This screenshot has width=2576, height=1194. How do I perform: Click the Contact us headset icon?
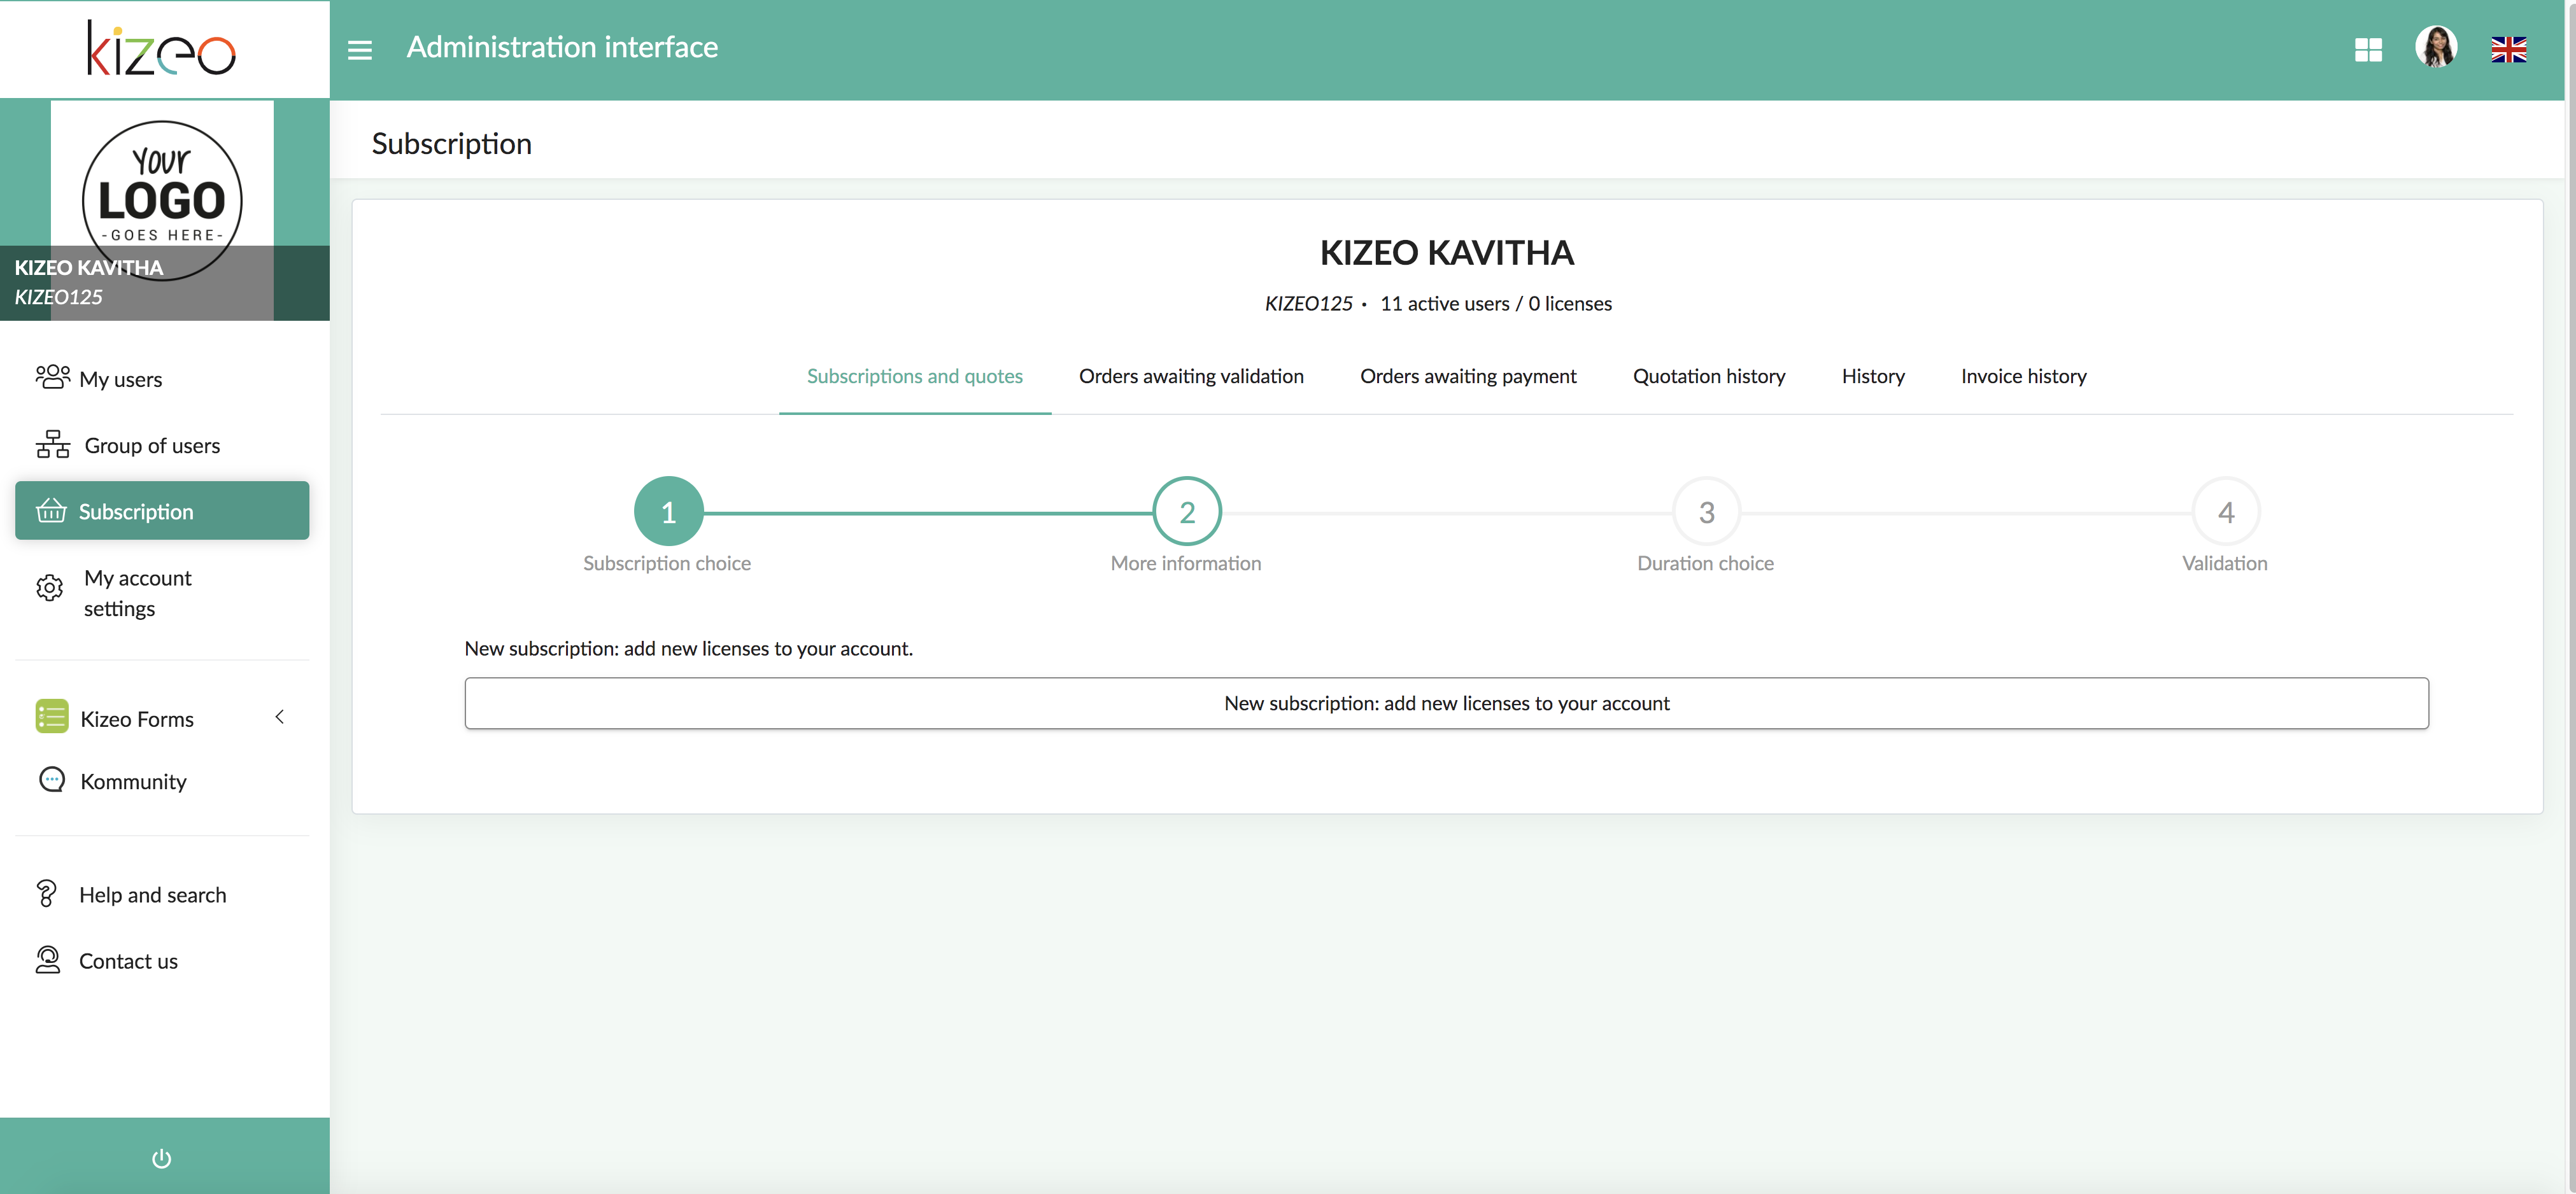coord(48,960)
